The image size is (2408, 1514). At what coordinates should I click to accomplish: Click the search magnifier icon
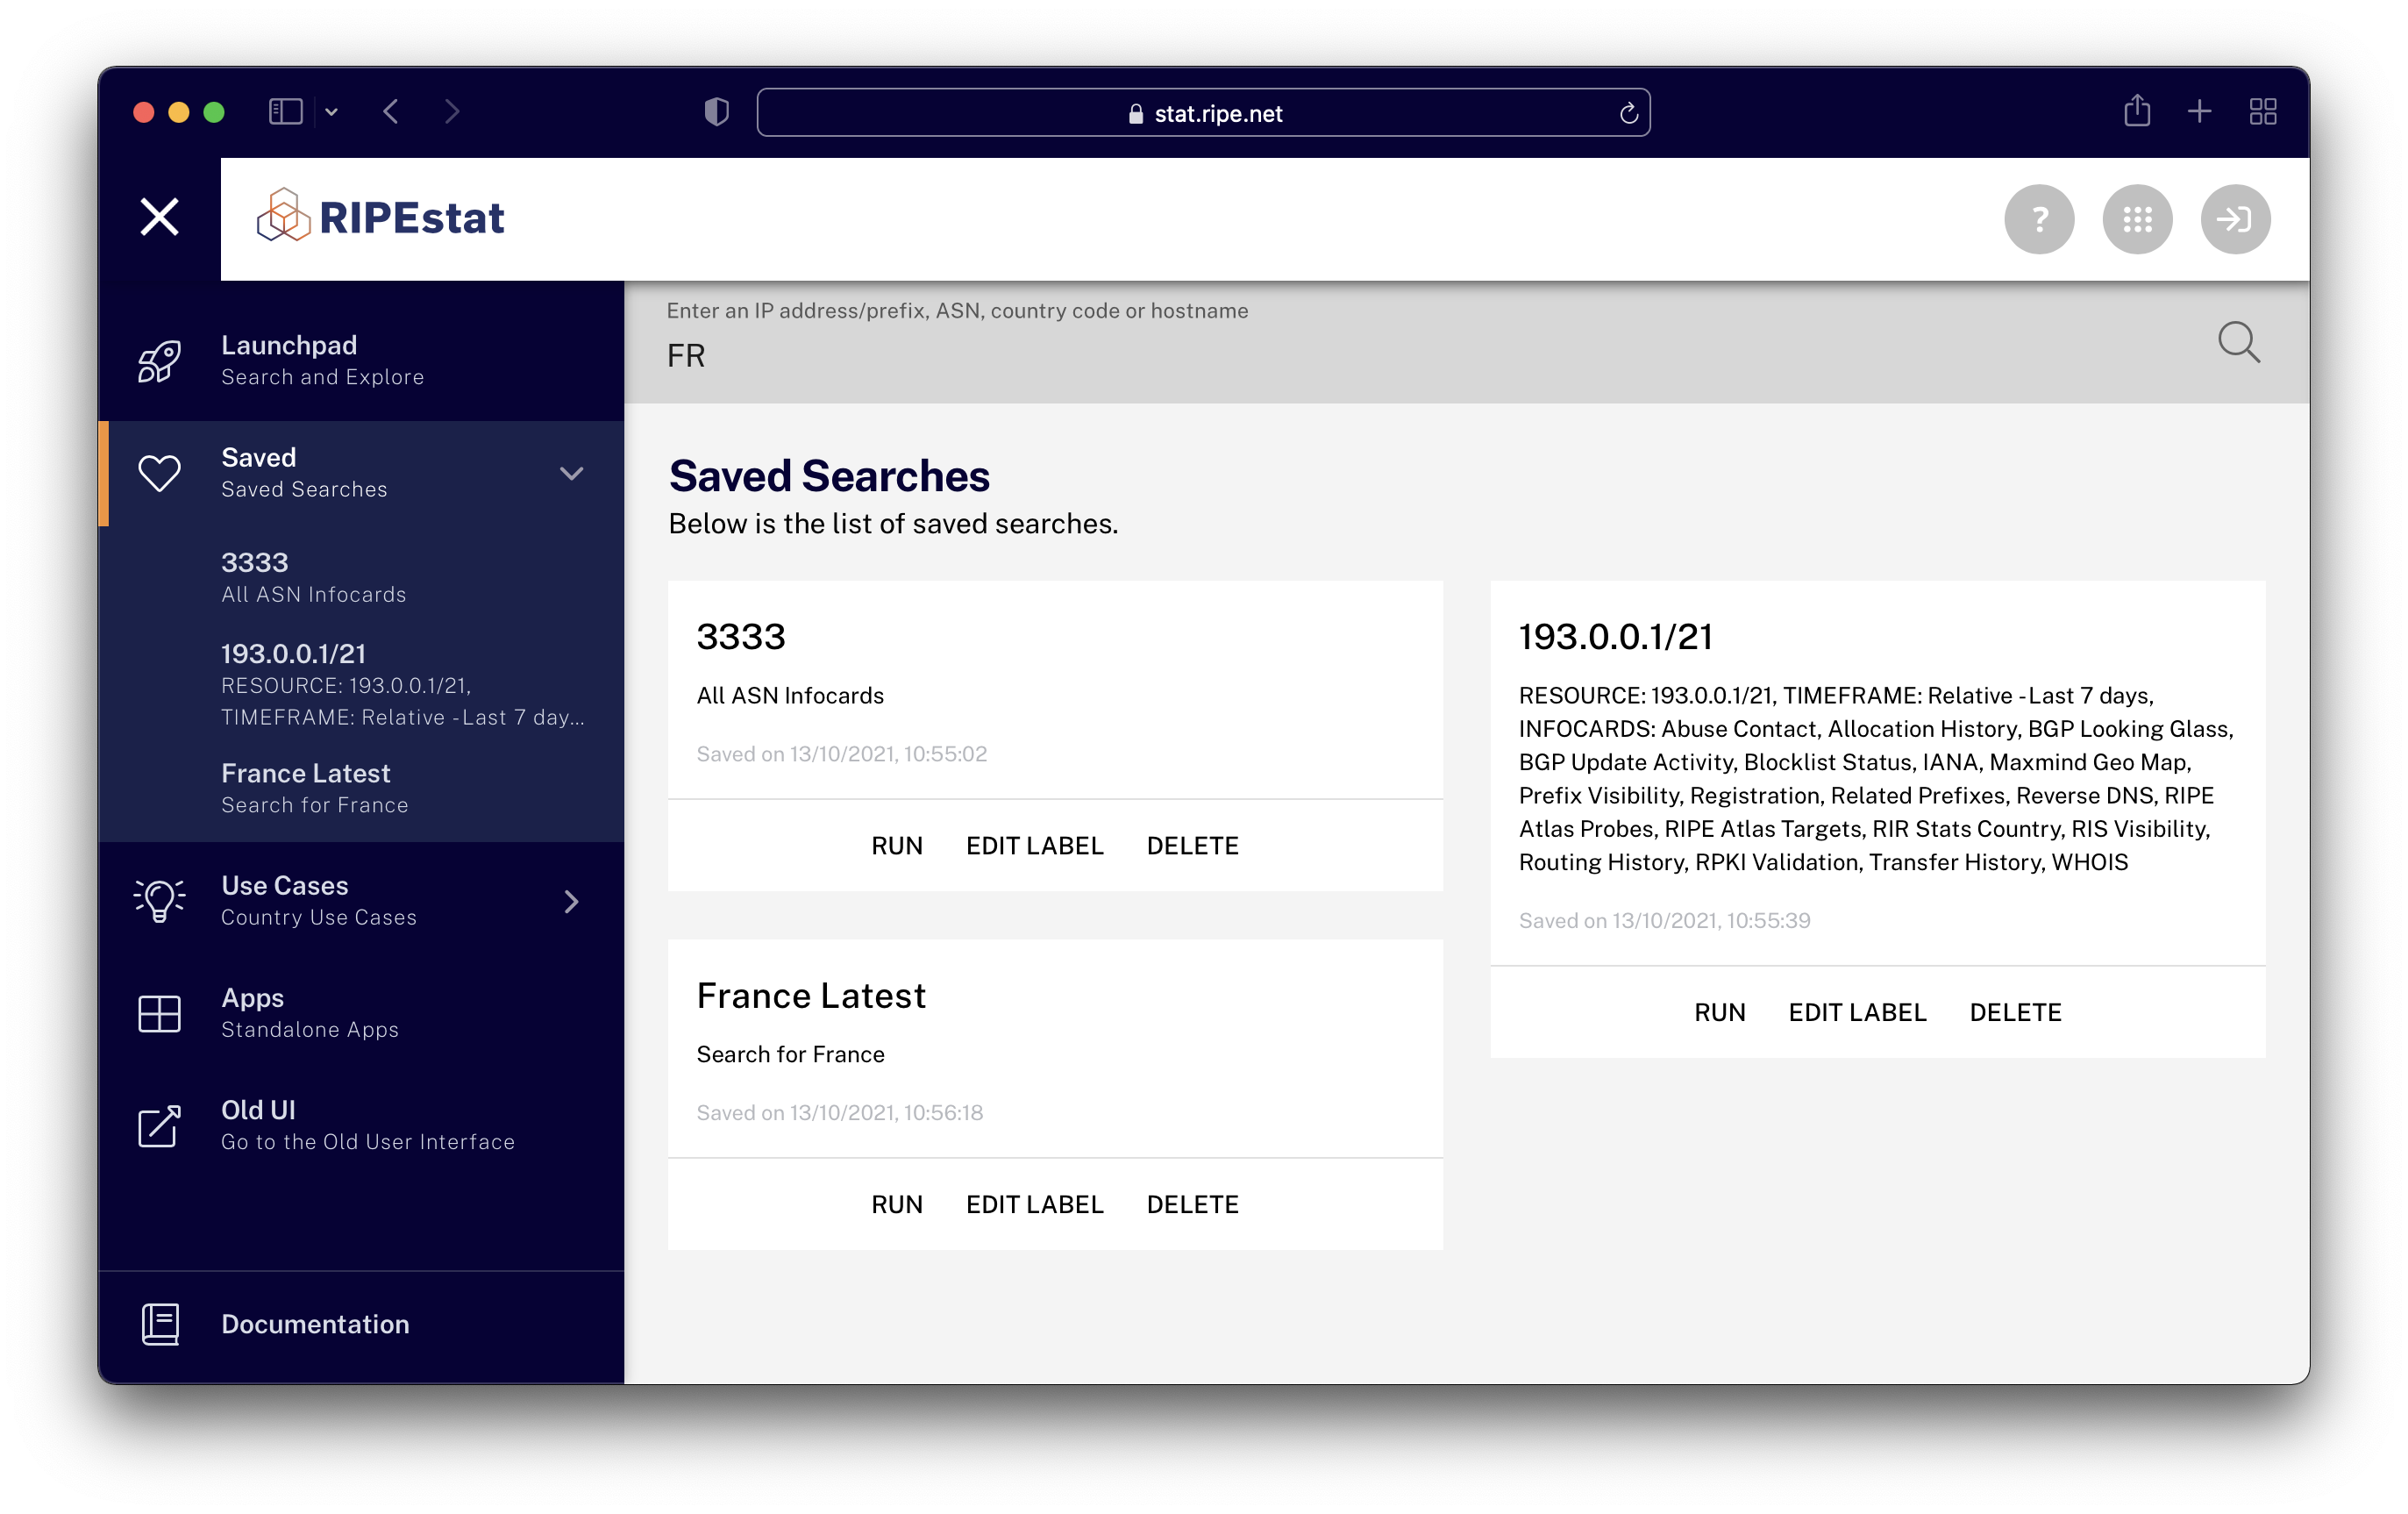pyautogui.click(x=2238, y=343)
